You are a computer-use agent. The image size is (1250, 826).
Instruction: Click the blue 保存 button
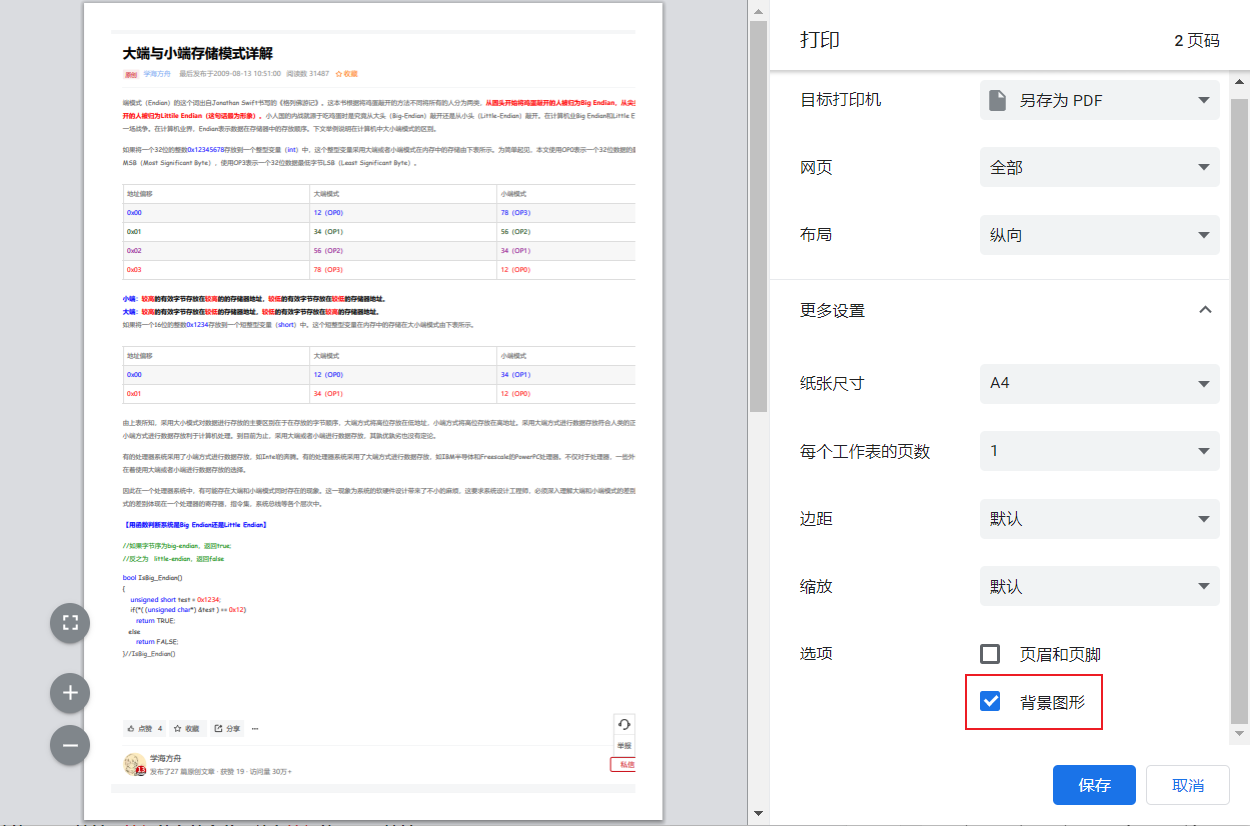coord(1094,785)
